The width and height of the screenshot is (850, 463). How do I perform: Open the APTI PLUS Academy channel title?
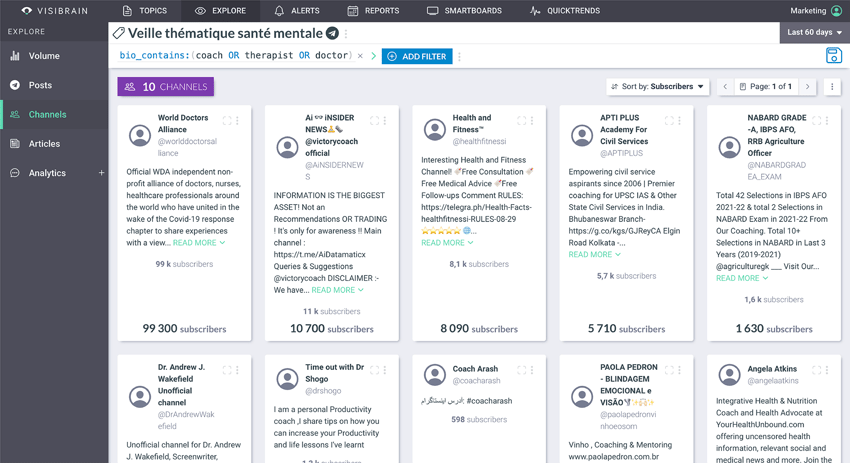[x=624, y=130]
